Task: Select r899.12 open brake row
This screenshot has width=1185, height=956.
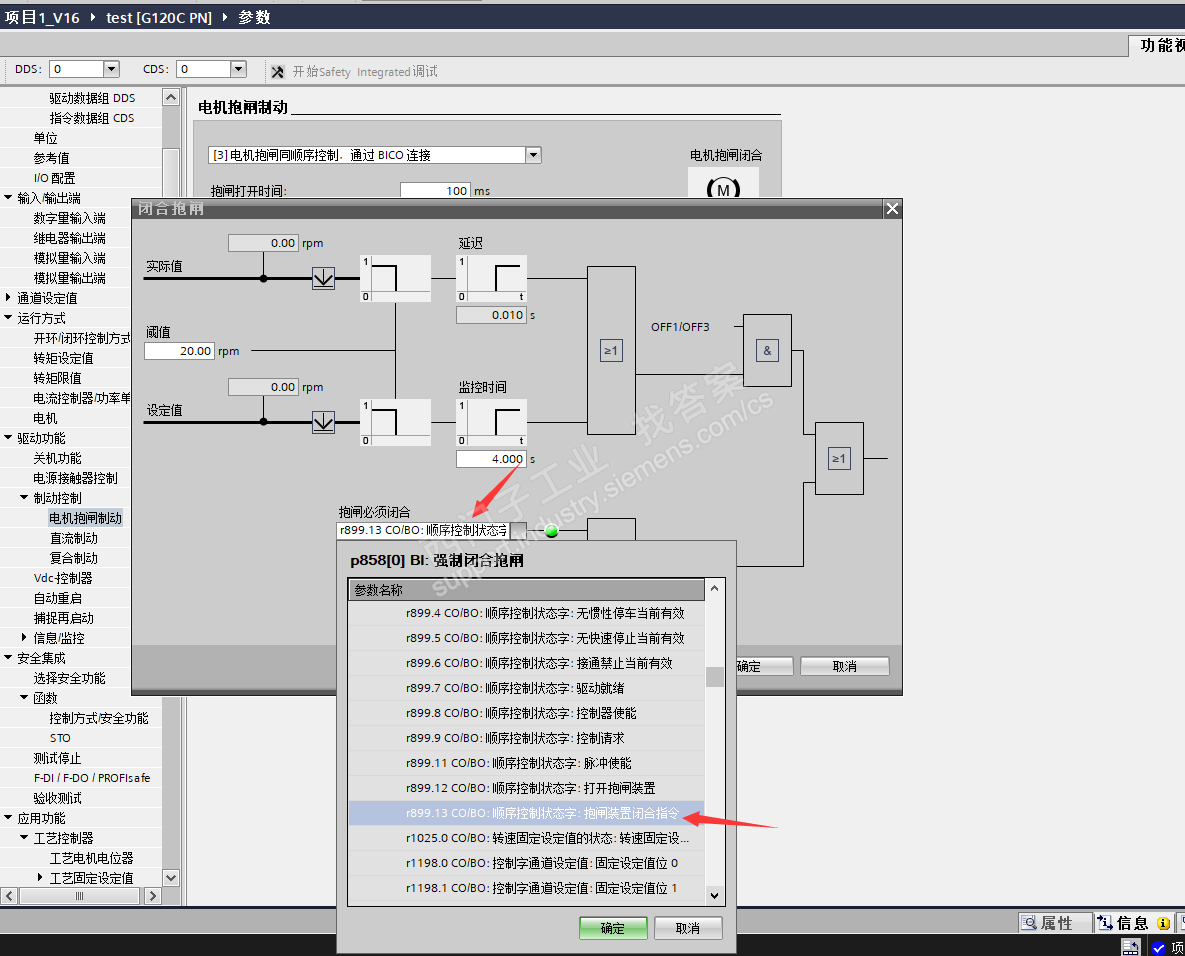Action: [527, 788]
